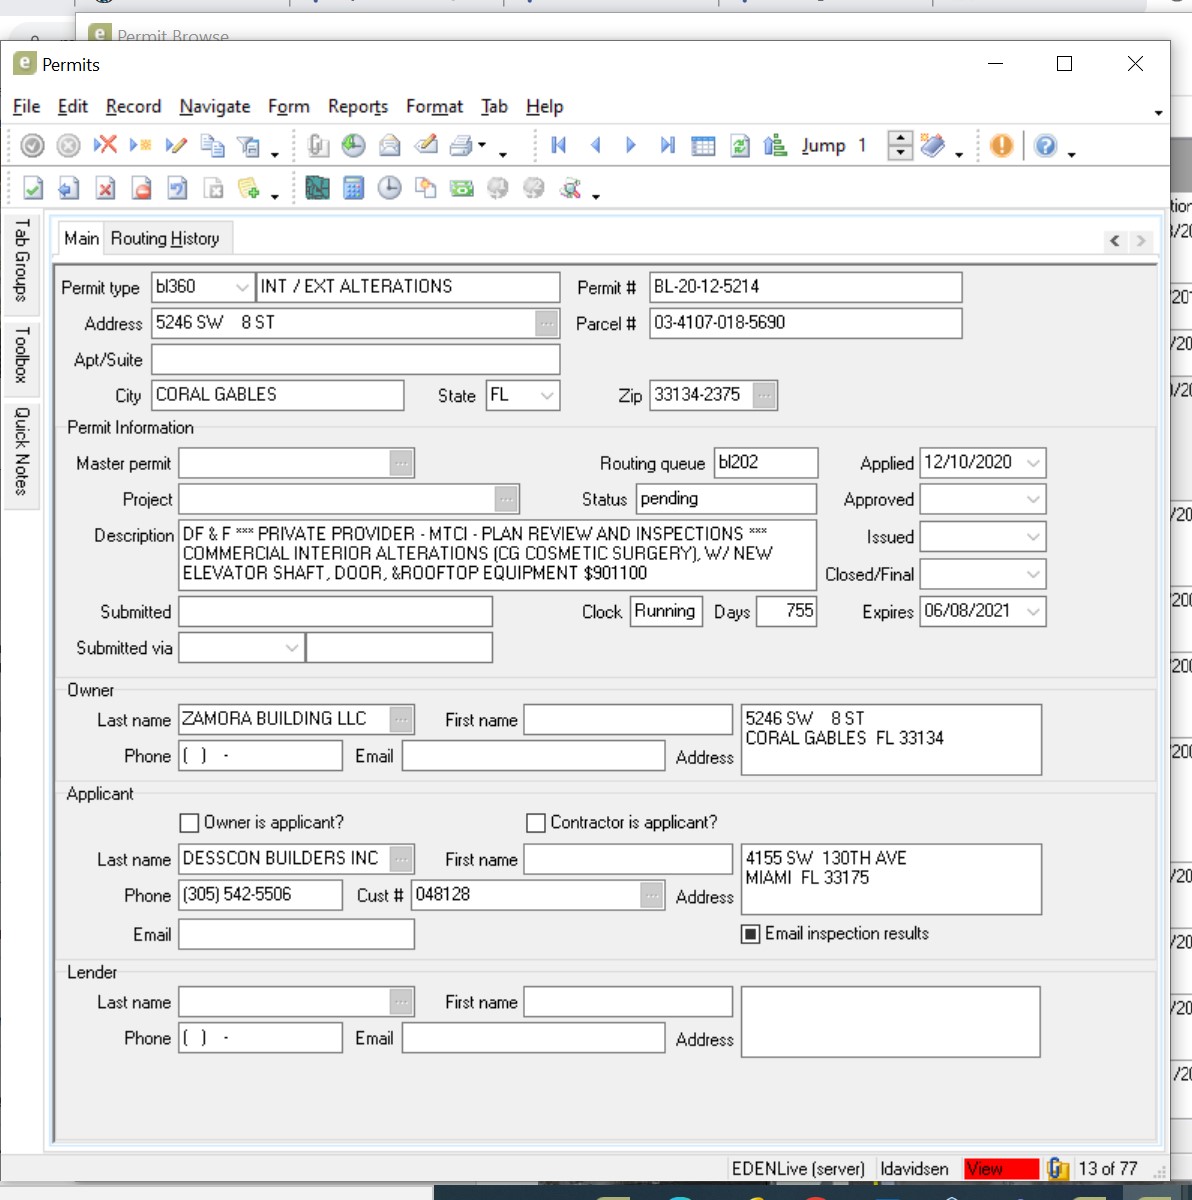Viewport: 1192px width, 1200px height.
Task: Toggle 'Email inspection results' checkbox
Action: point(750,934)
